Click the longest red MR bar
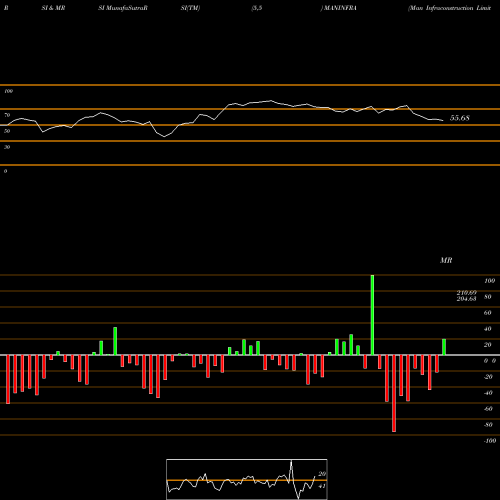This screenshot has width=500, height=500. tap(394, 393)
